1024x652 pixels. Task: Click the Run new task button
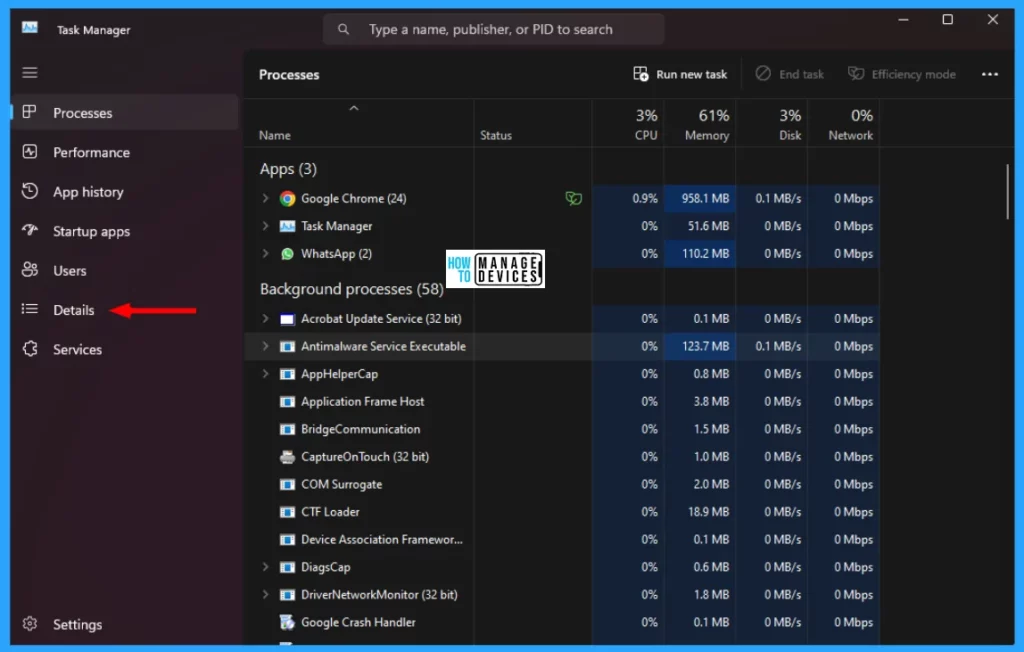coord(680,74)
